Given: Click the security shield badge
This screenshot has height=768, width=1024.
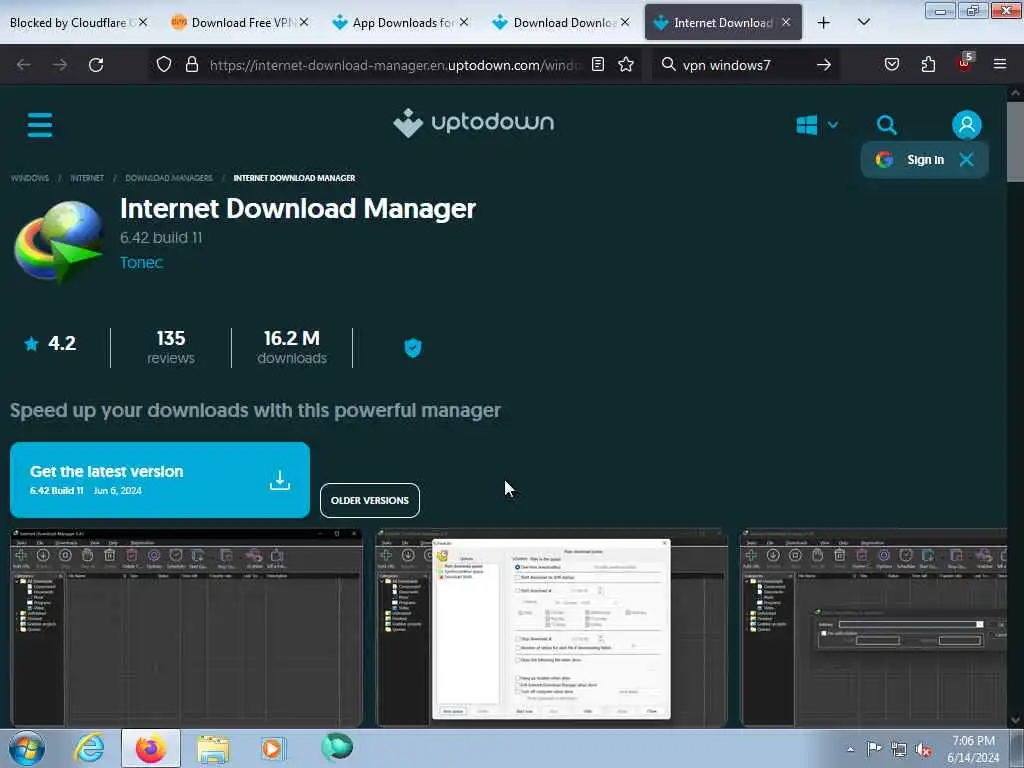Looking at the screenshot, I should [413, 347].
